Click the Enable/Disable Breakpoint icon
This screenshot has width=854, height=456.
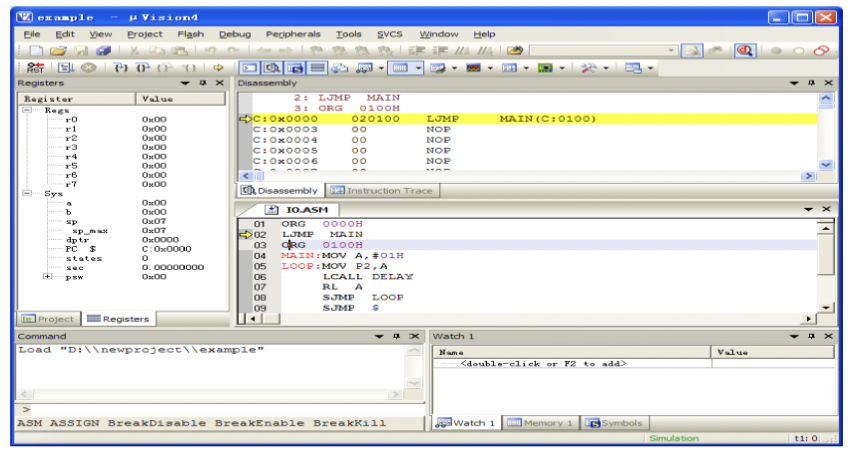point(798,51)
